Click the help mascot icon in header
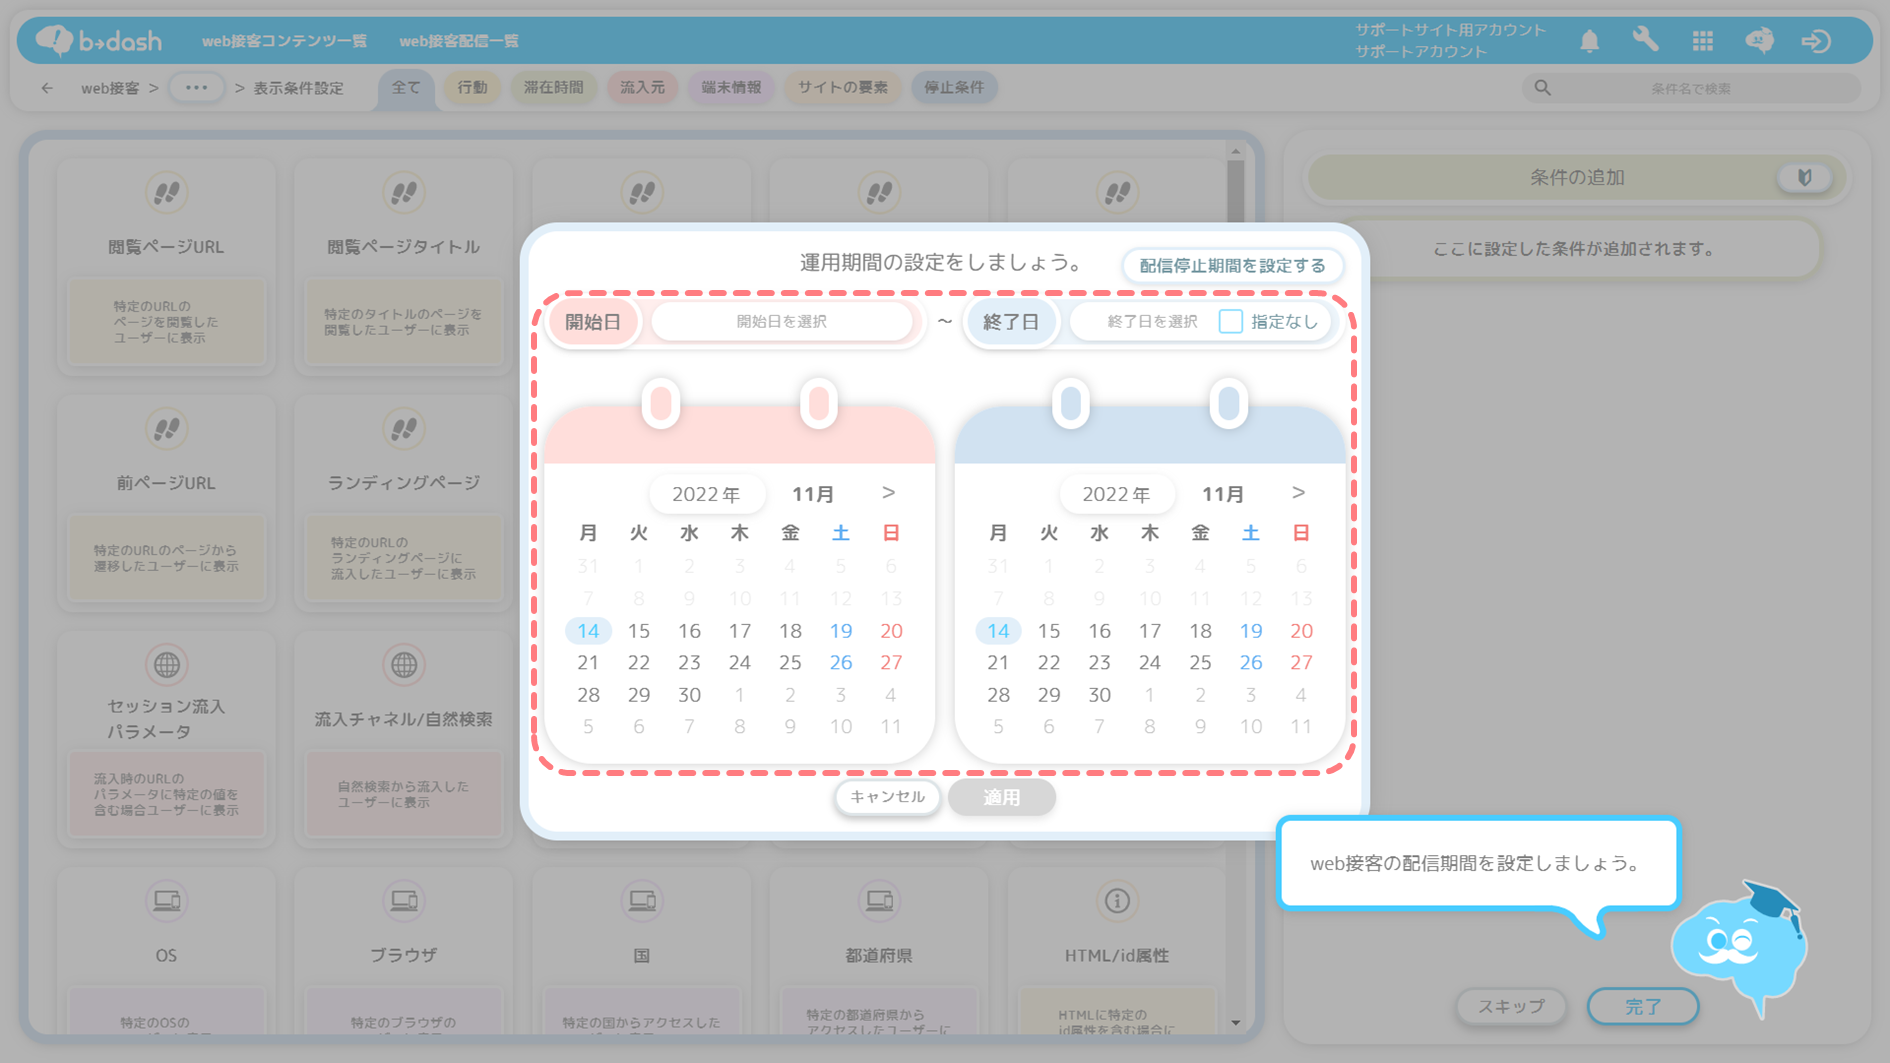This screenshot has height=1063, width=1890. [1759, 41]
